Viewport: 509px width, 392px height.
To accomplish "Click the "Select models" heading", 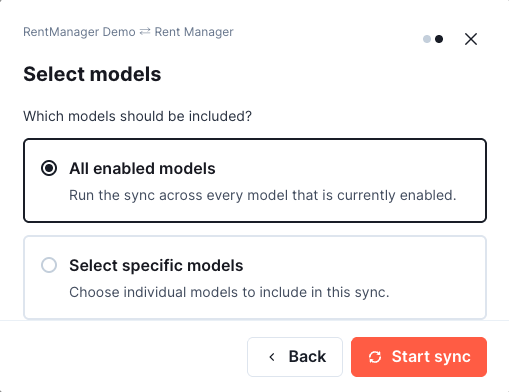I will 92,74.
